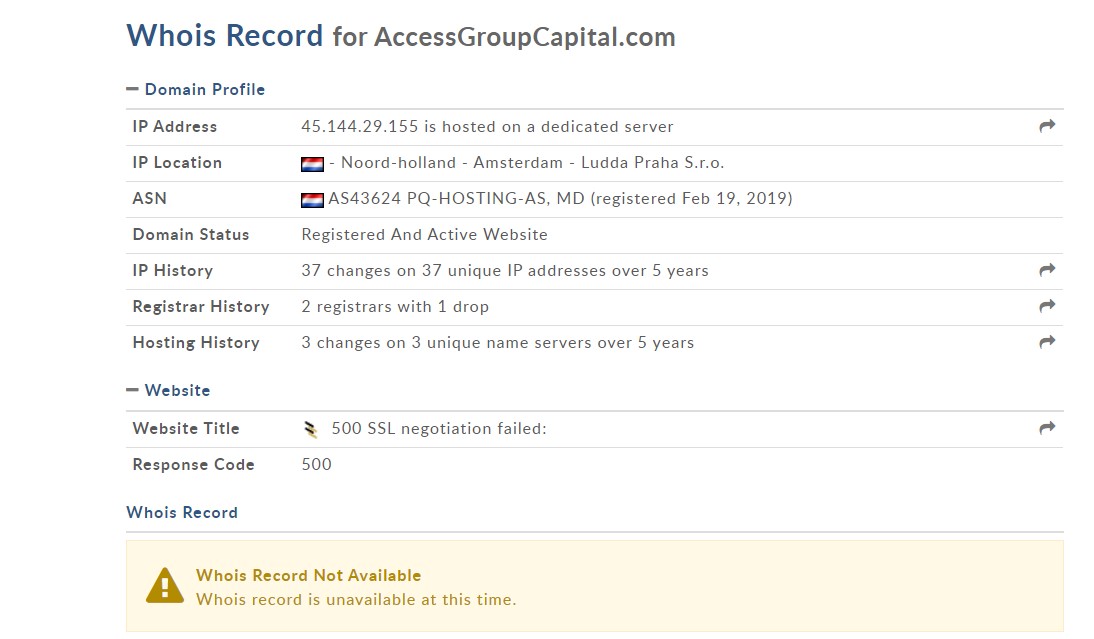1094x639 pixels.
Task: Click the warning triangle icon
Action: coord(165,585)
